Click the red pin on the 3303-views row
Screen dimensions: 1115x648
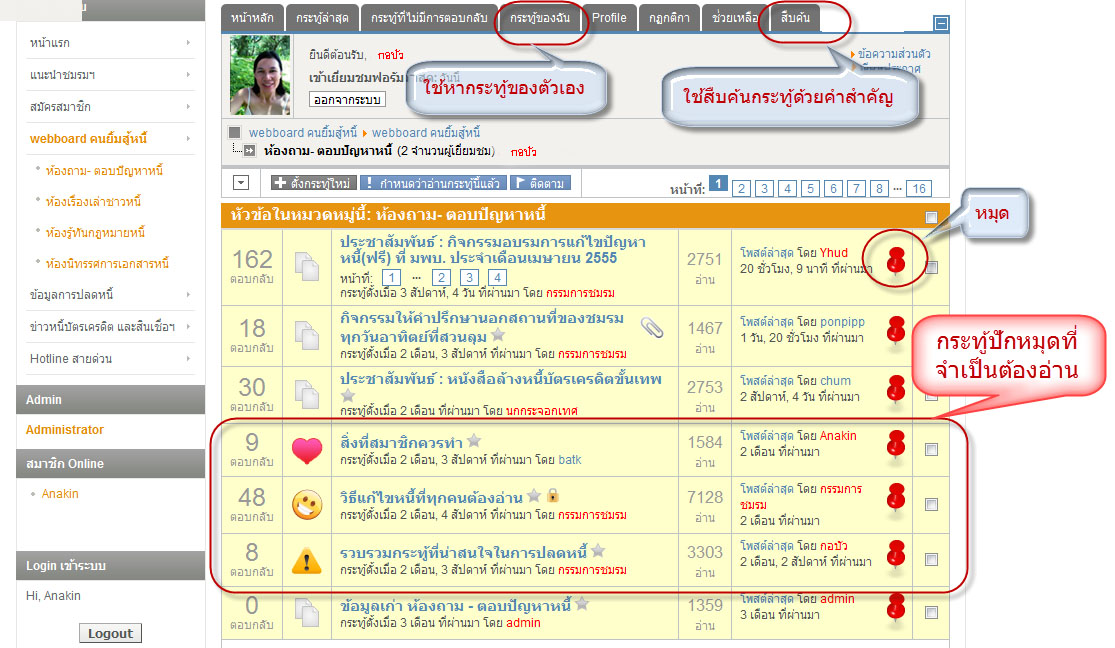pos(896,554)
